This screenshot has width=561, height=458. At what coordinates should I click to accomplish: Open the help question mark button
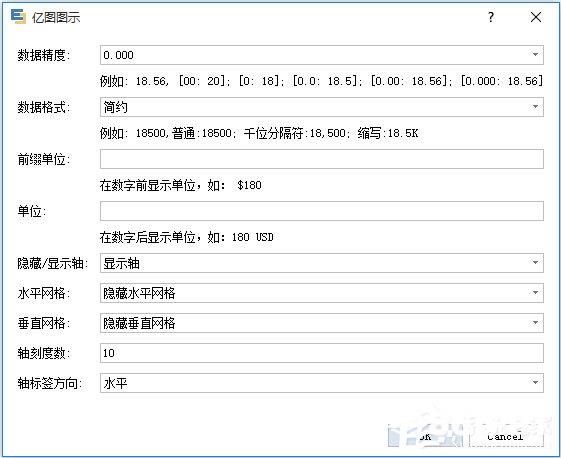491,17
